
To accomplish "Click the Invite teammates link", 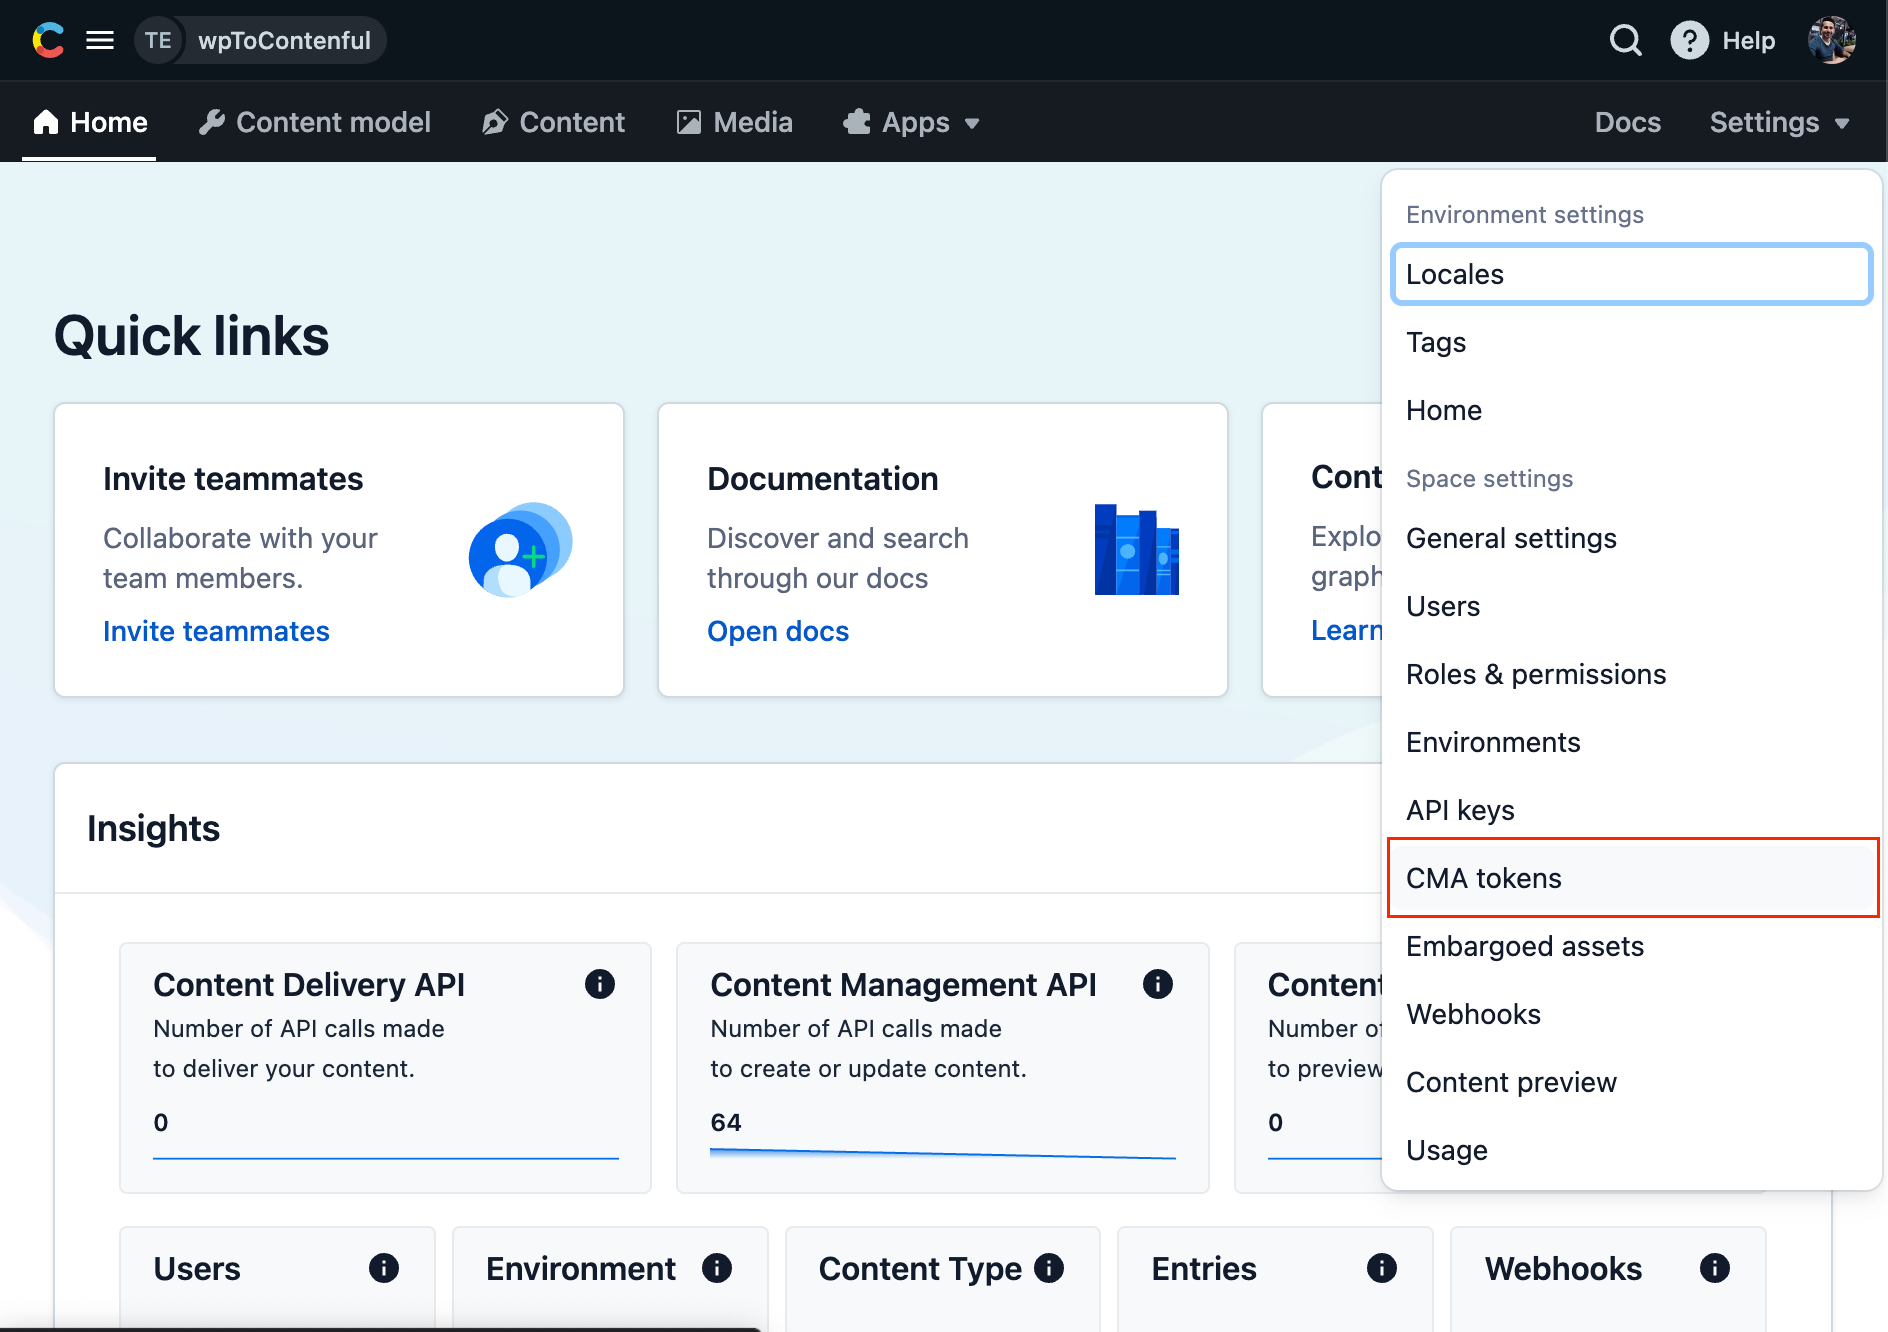I will [216, 631].
